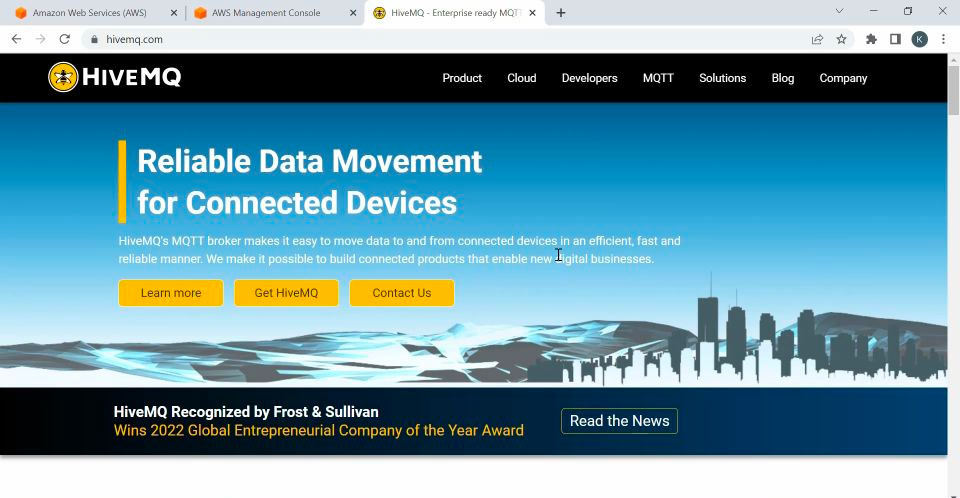Viewport: 960px width, 498px height.
Task: Restore down the browser window
Action: 908,11
